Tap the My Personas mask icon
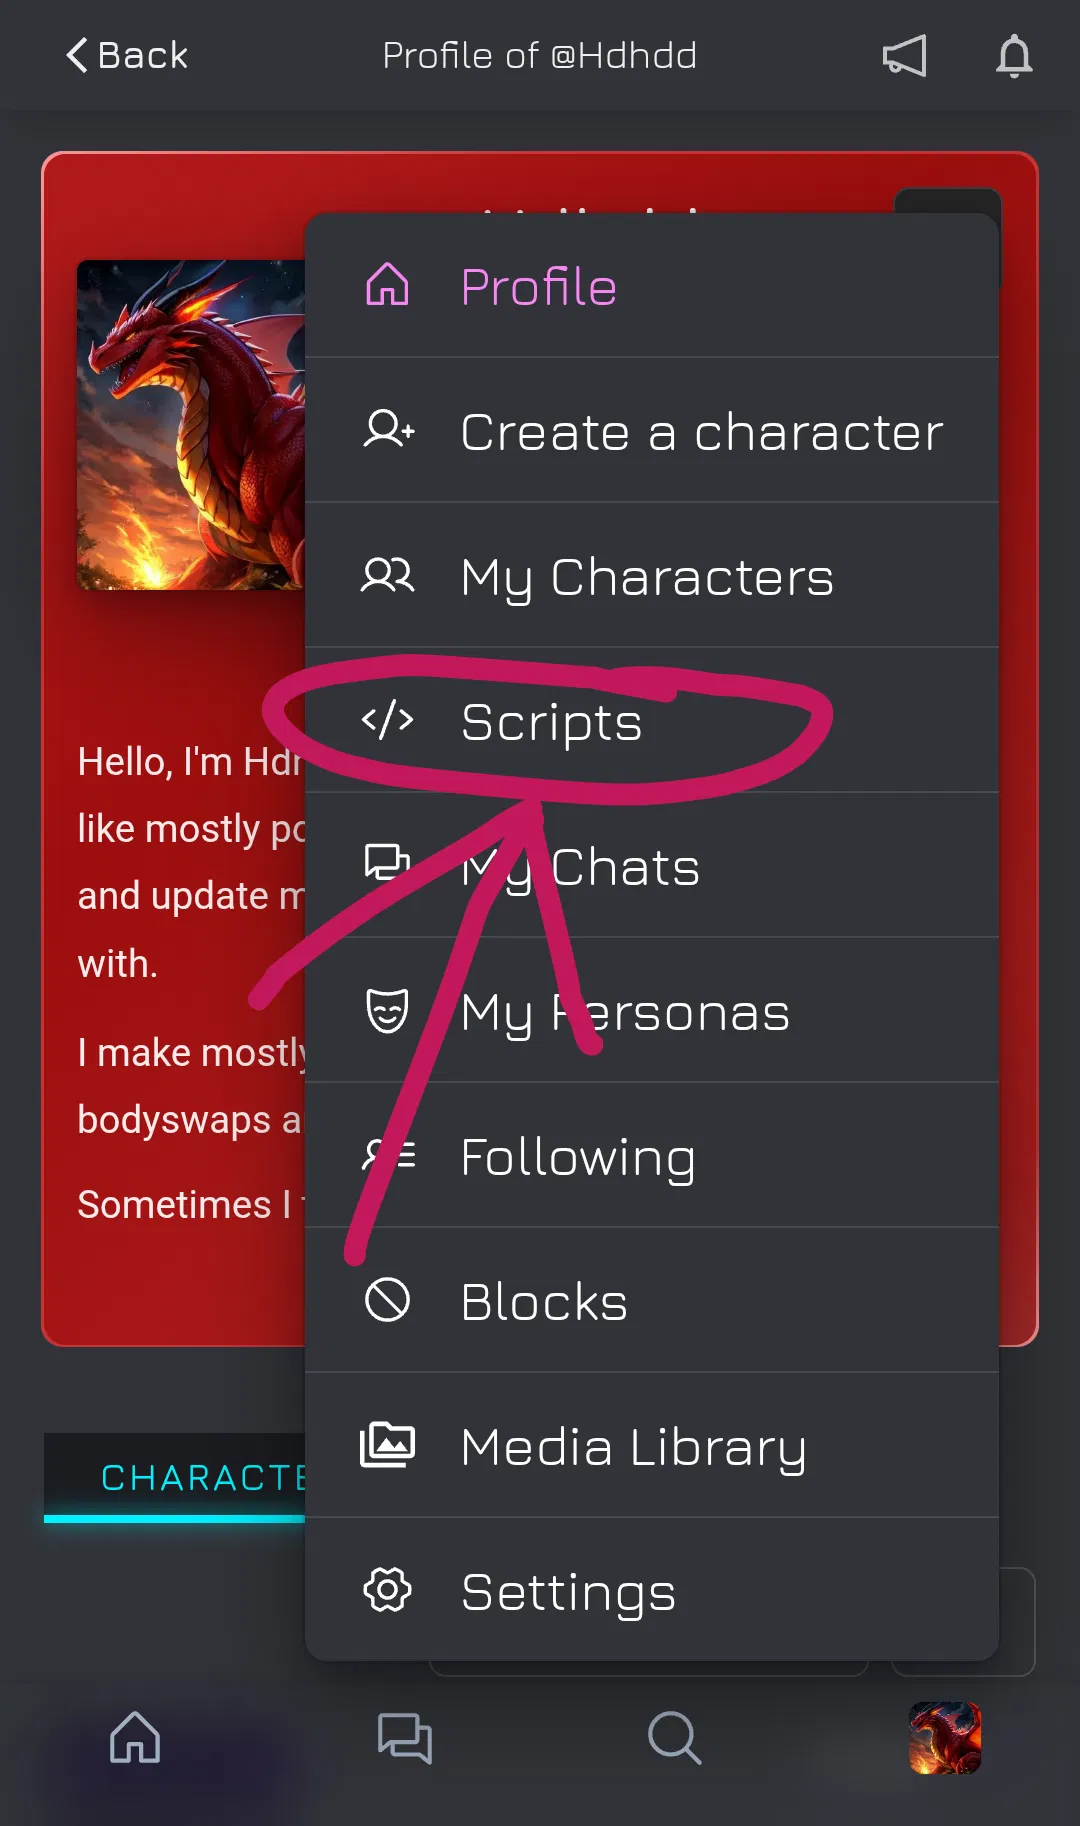The width and height of the screenshot is (1080, 1826). (387, 1011)
